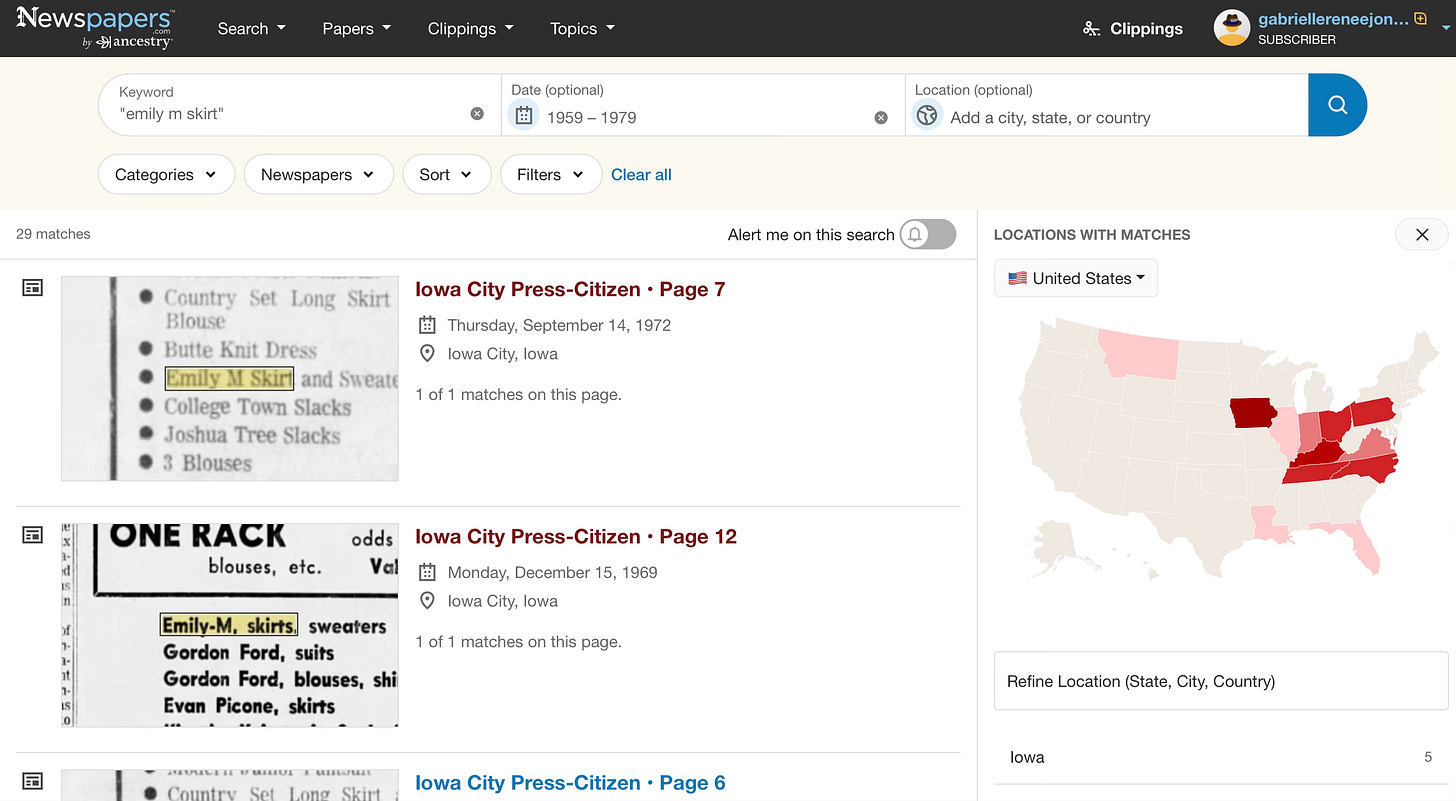Click the SUBSCRIBER label
Image resolution: width=1456 pixels, height=801 pixels.
coord(1297,40)
